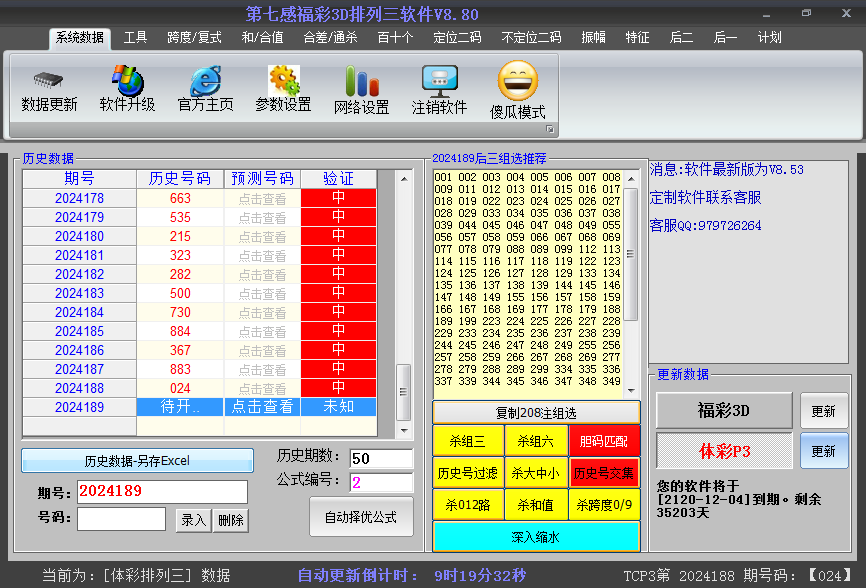Screen dimensions: 866x588
Task: Open the 工具 tab
Action: (x=135, y=38)
